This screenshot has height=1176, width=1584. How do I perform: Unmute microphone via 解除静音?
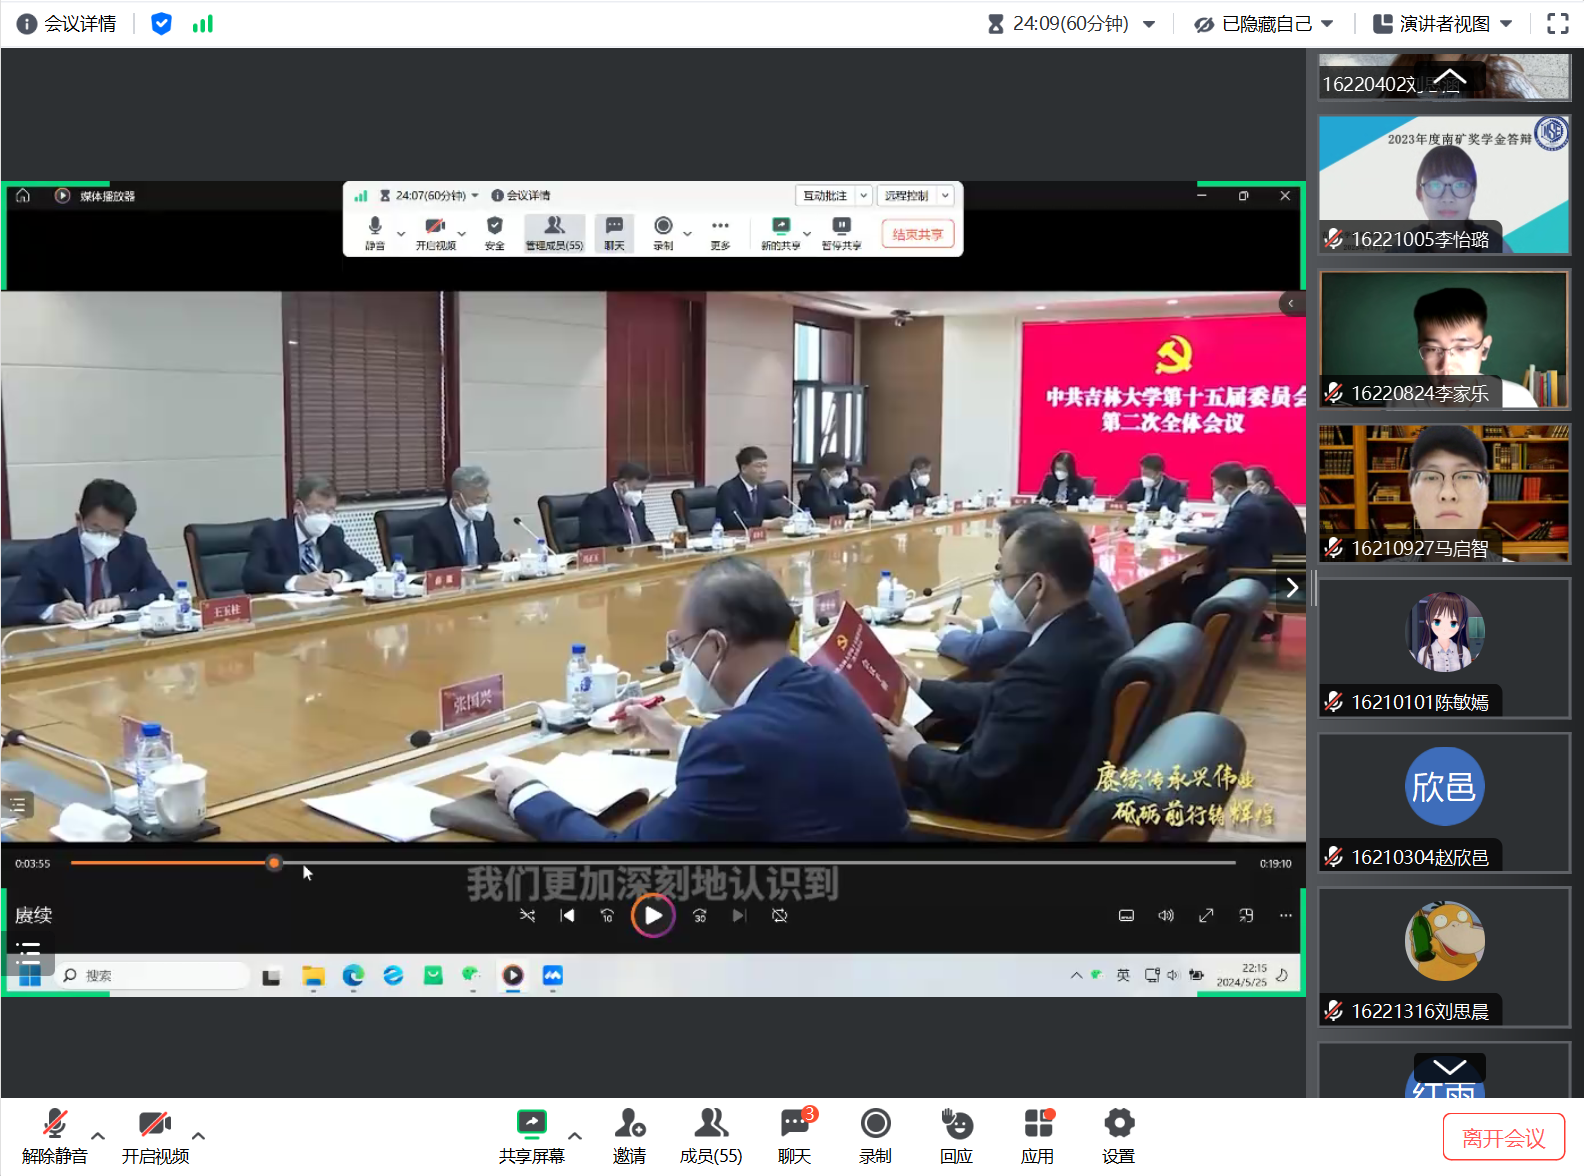[x=55, y=1135]
